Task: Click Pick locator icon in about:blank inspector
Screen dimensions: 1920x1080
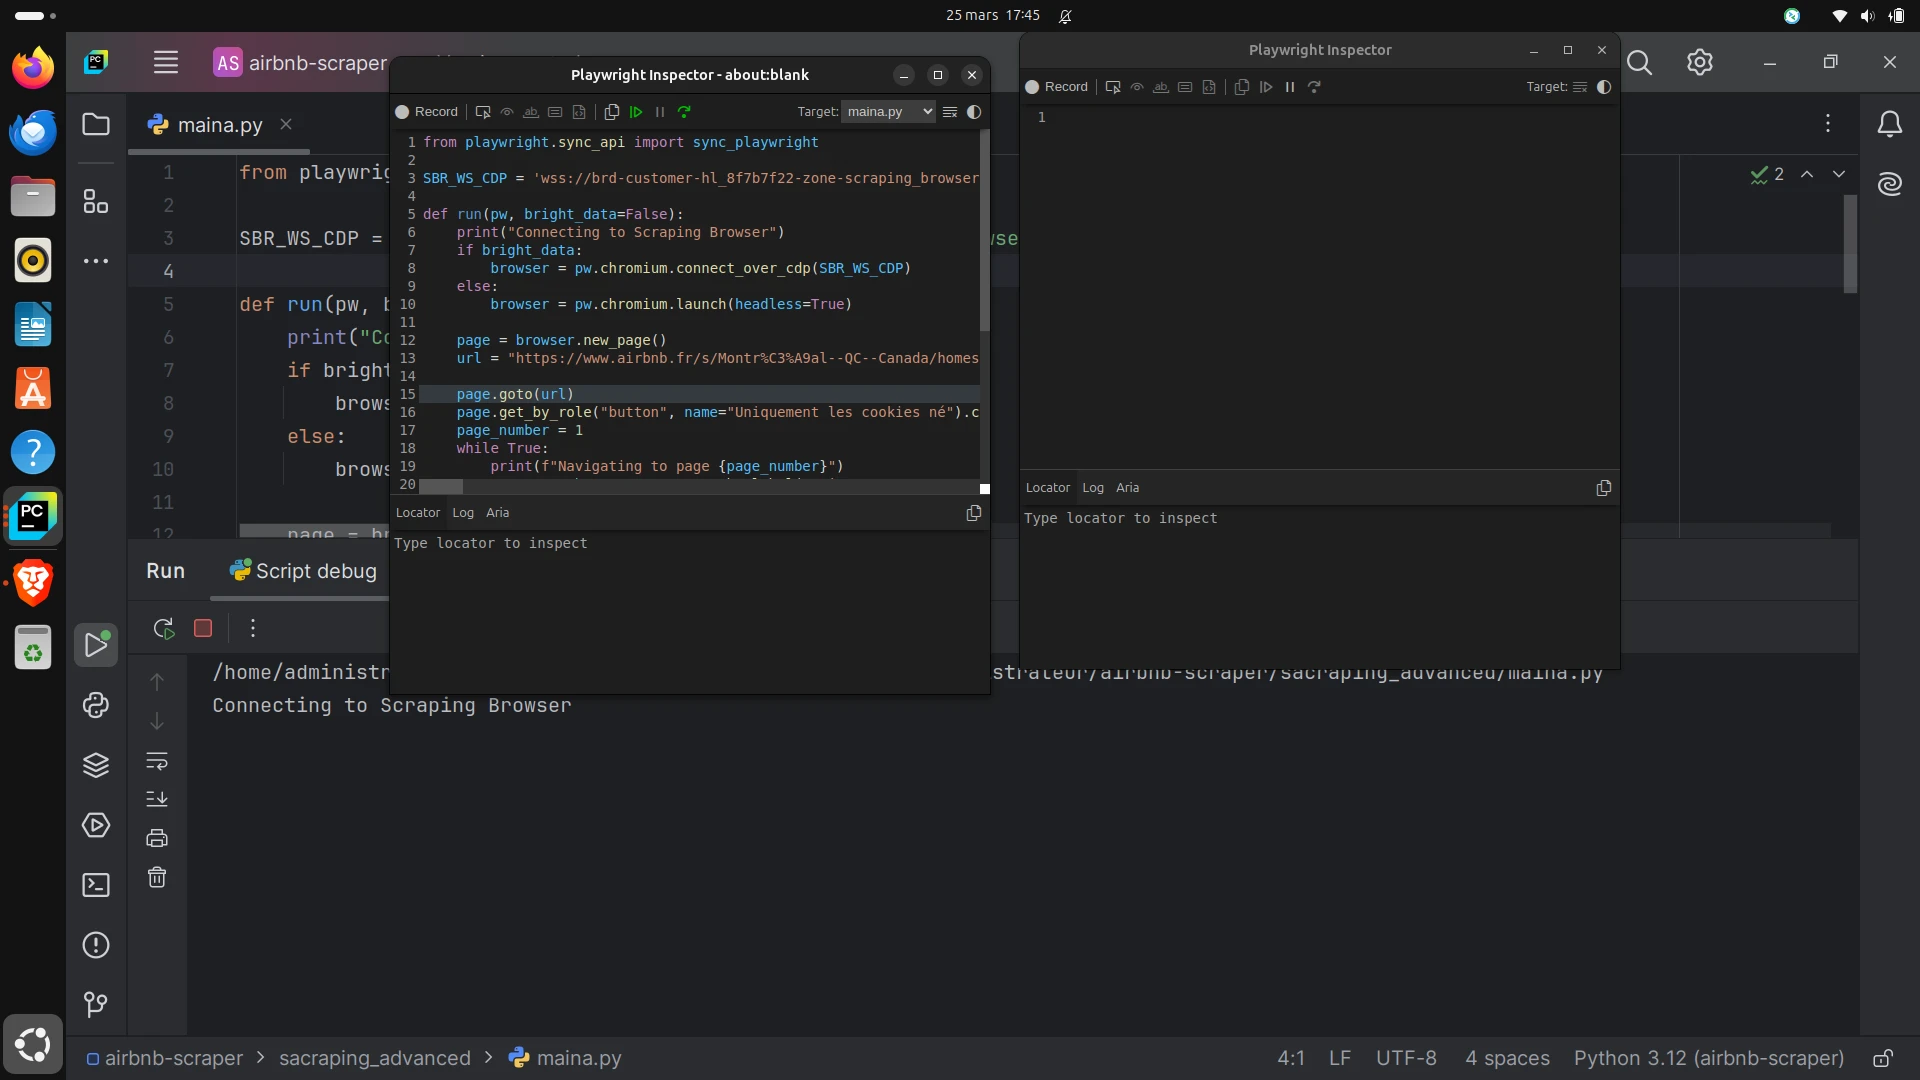Action: 483,112
